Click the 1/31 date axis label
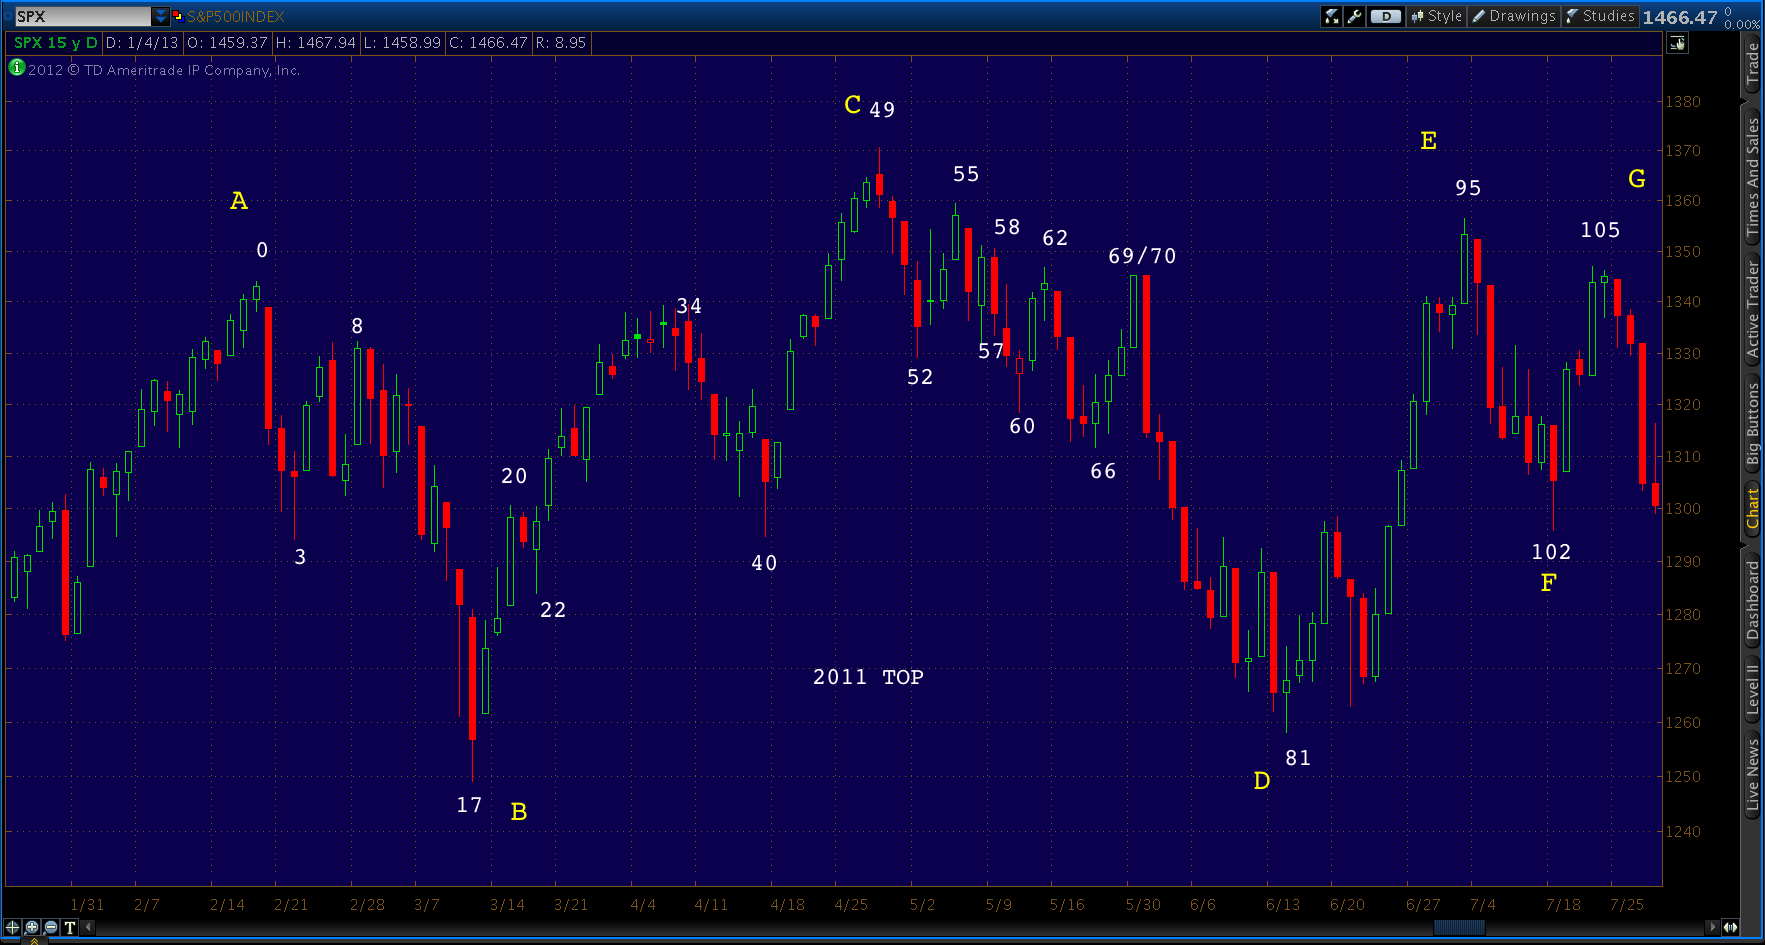 (87, 904)
